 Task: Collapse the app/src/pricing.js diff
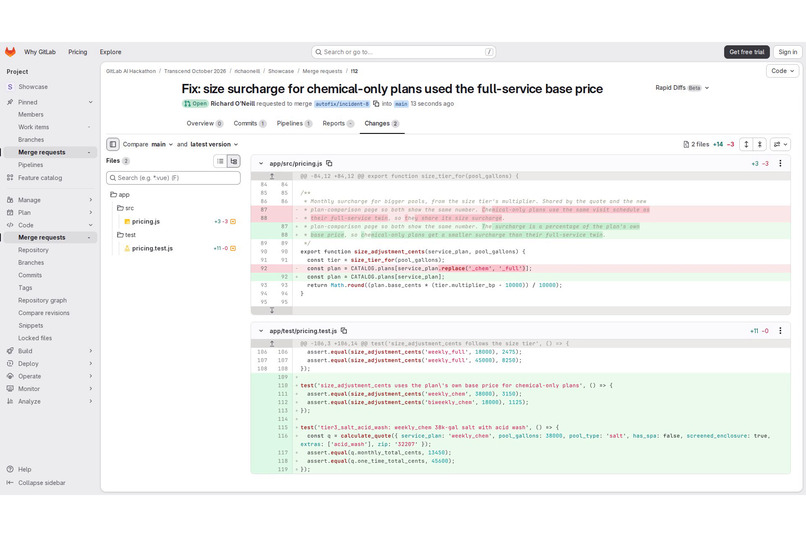(261, 163)
